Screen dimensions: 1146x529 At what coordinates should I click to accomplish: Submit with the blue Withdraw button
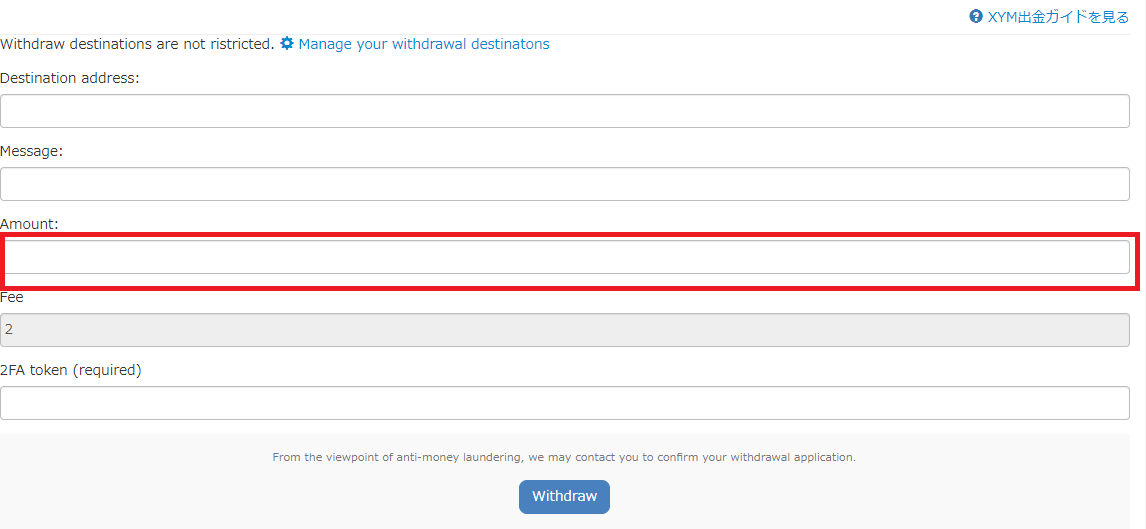click(x=564, y=497)
